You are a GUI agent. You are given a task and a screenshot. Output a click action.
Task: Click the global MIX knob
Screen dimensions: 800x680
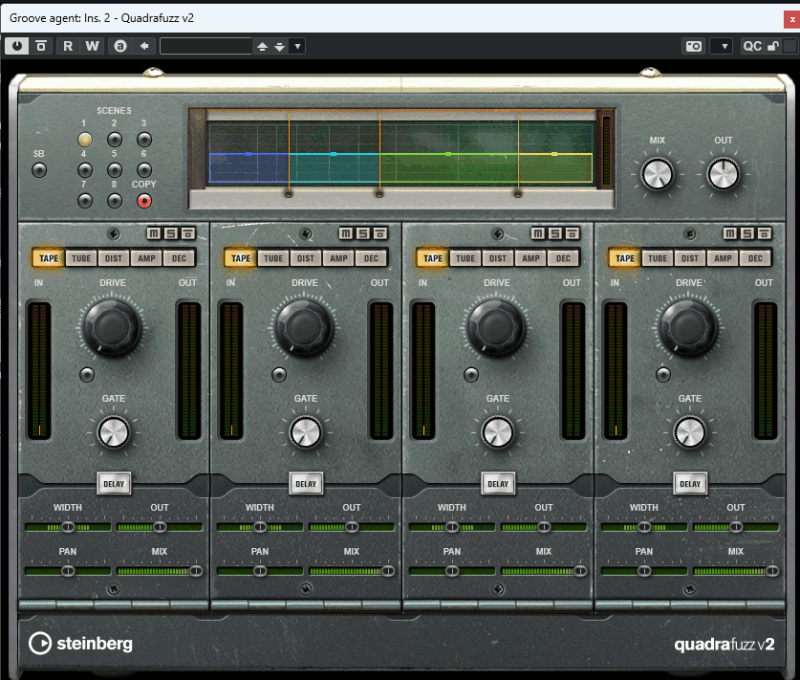[657, 174]
